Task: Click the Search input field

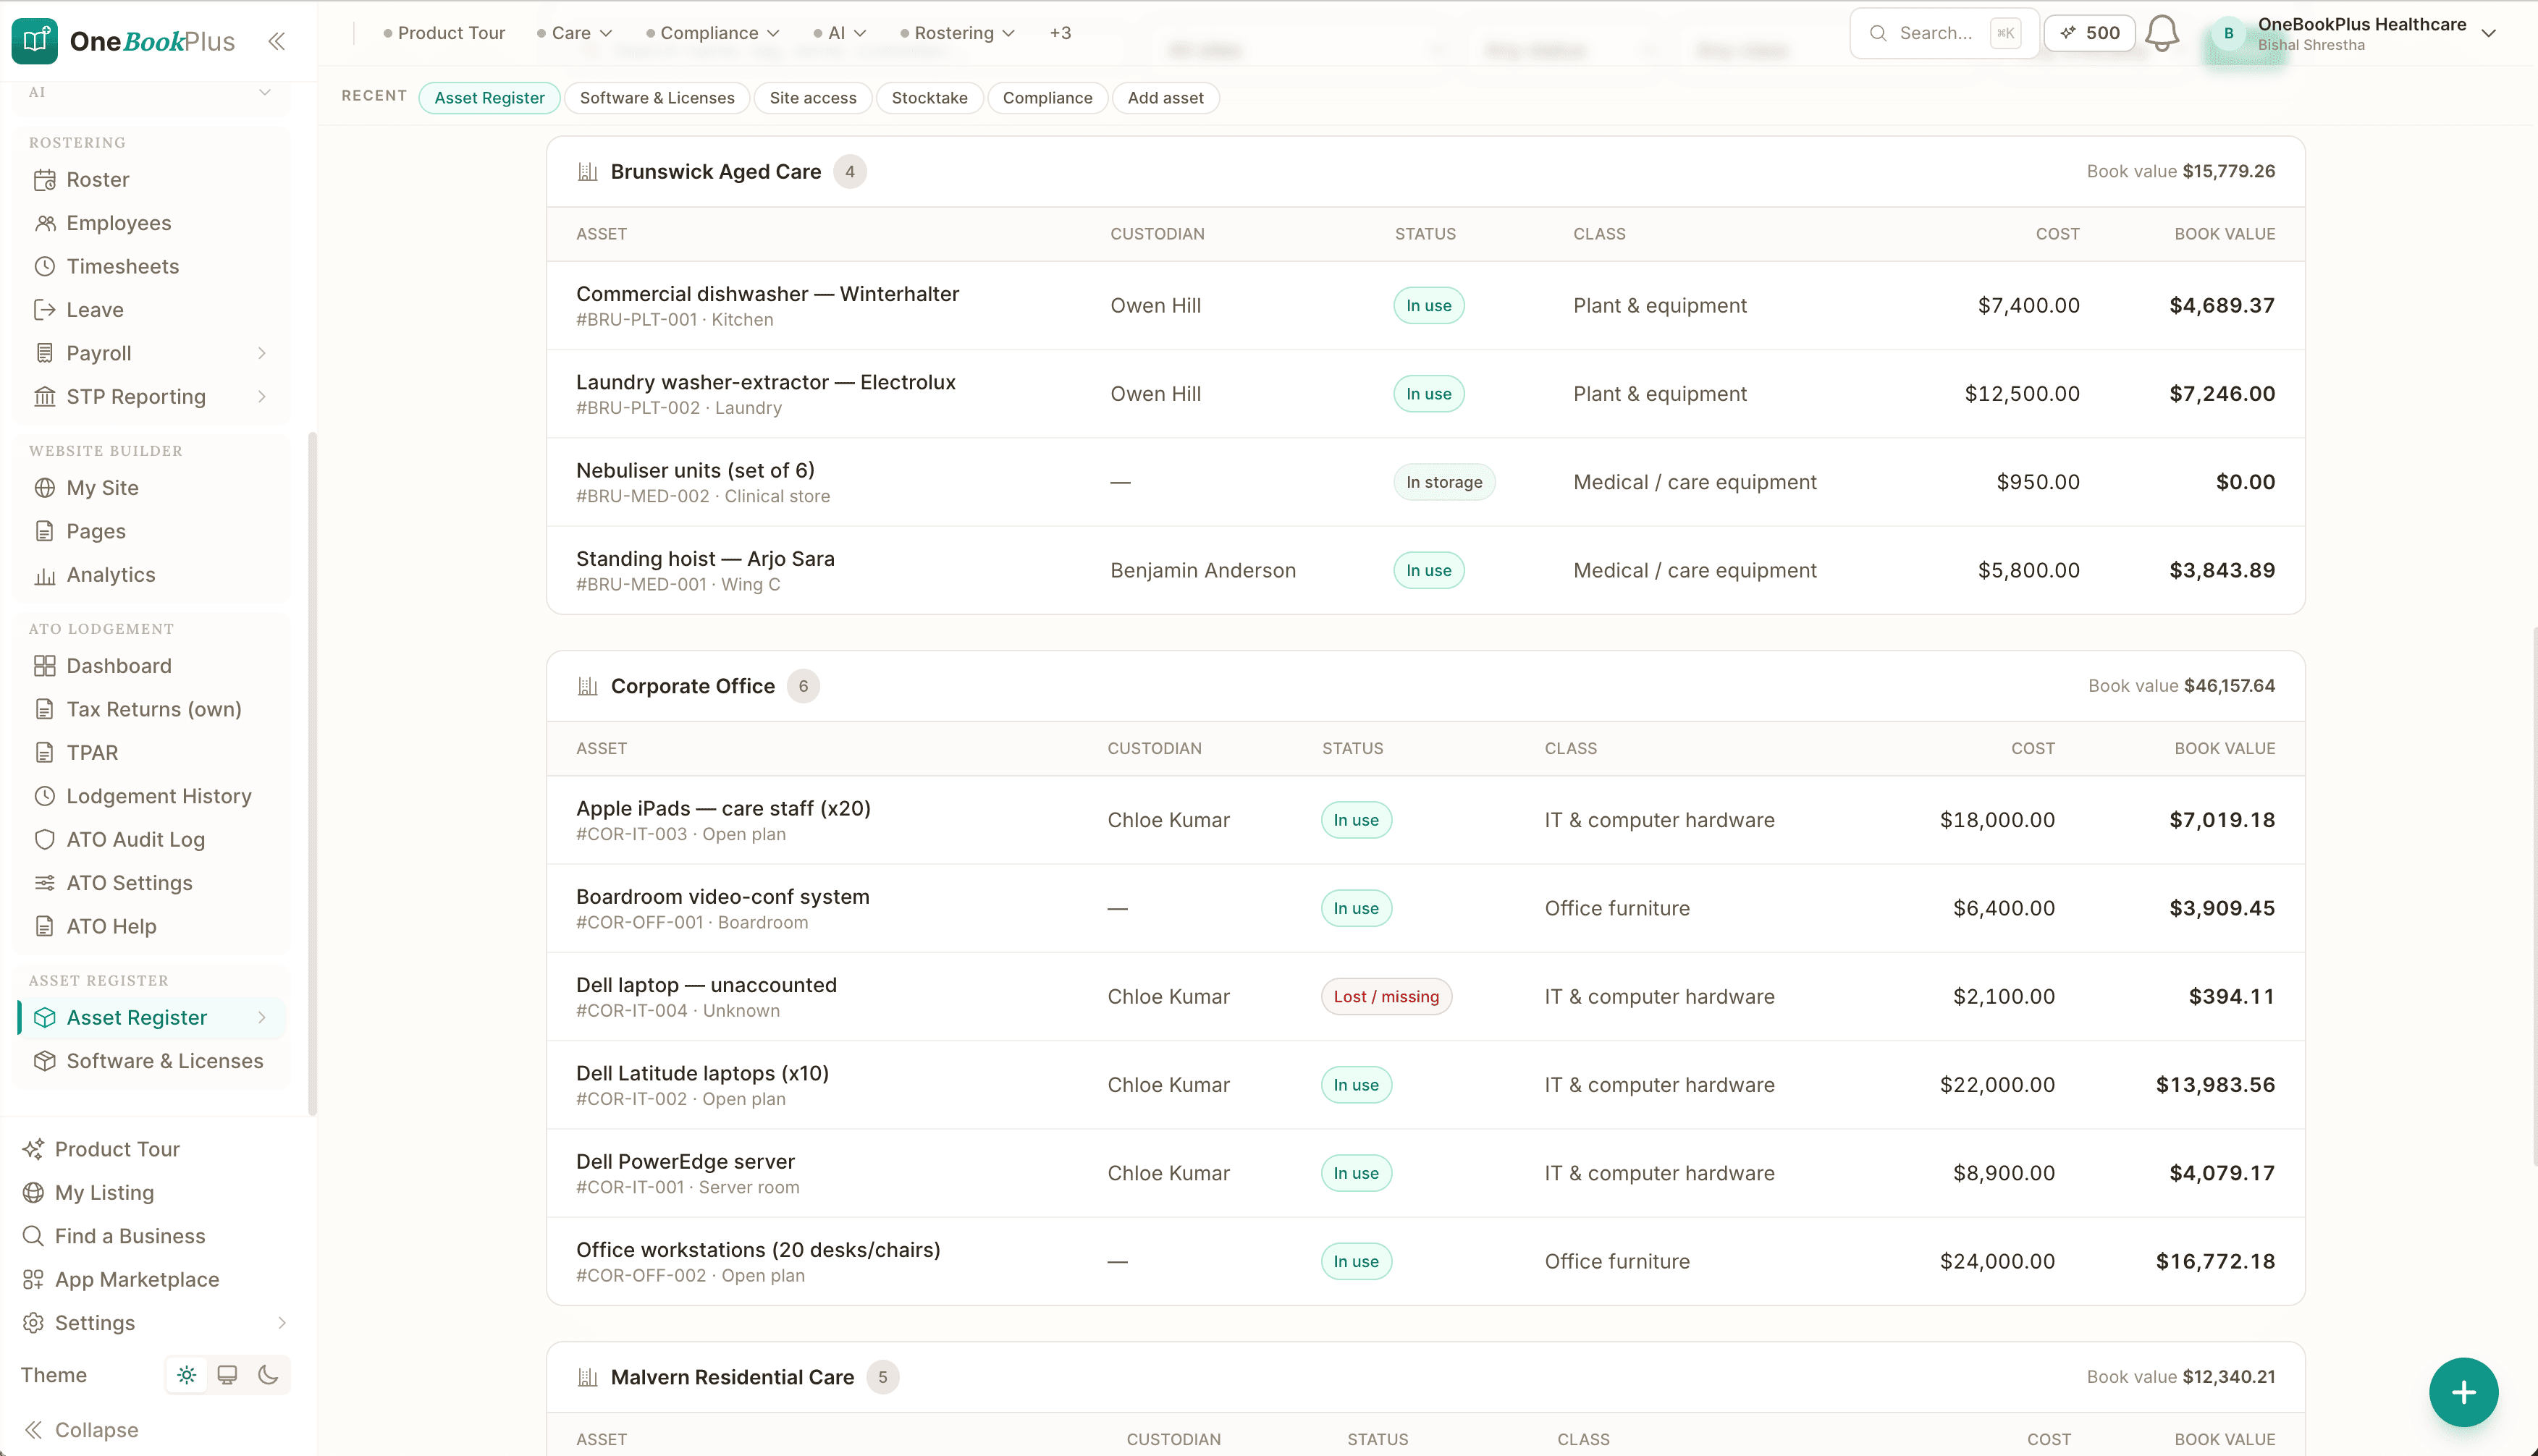Action: pyautogui.click(x=1943, y=33)
